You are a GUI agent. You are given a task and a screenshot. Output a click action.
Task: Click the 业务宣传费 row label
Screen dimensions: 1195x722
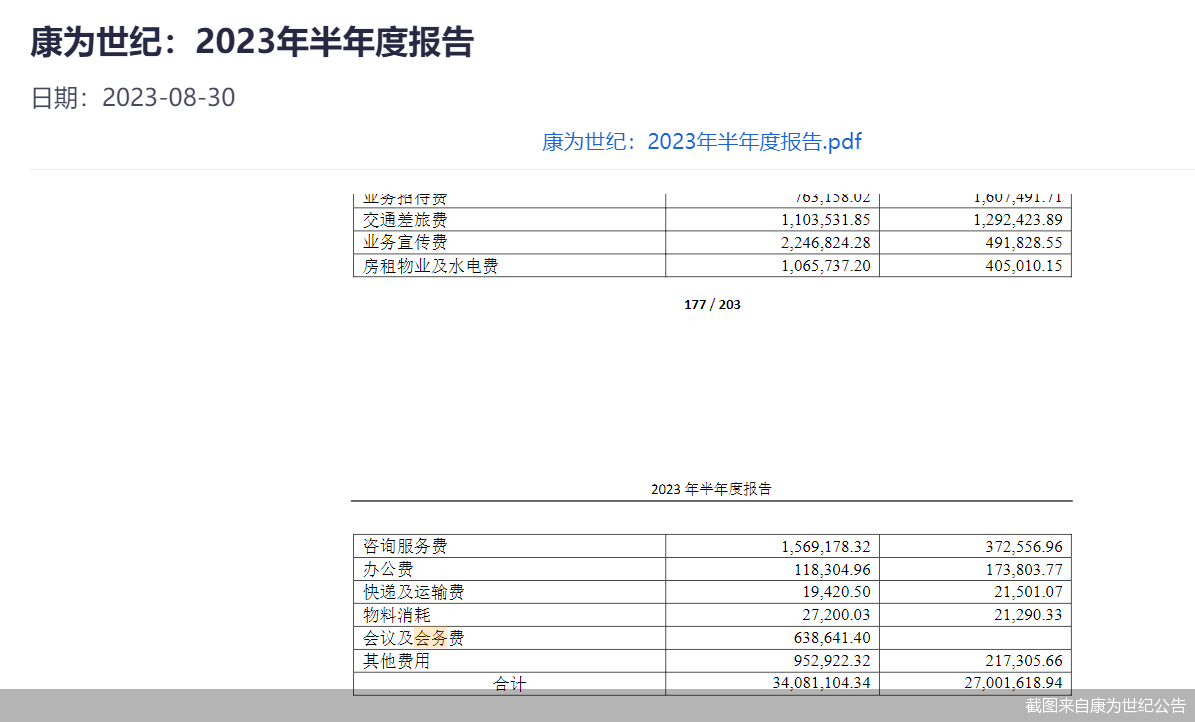tap(405, 242)
